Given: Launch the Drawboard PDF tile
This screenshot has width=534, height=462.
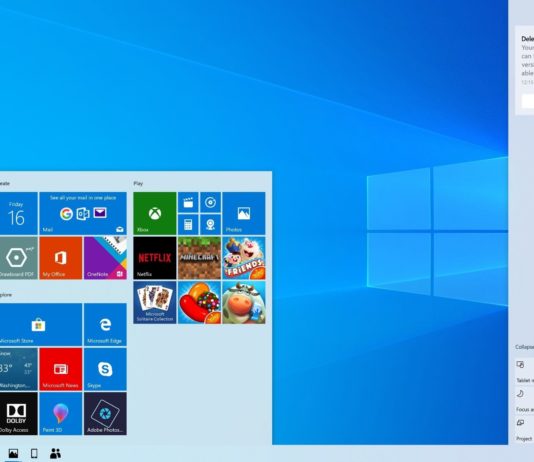Looking at the screenshot, I should (18, 258).
